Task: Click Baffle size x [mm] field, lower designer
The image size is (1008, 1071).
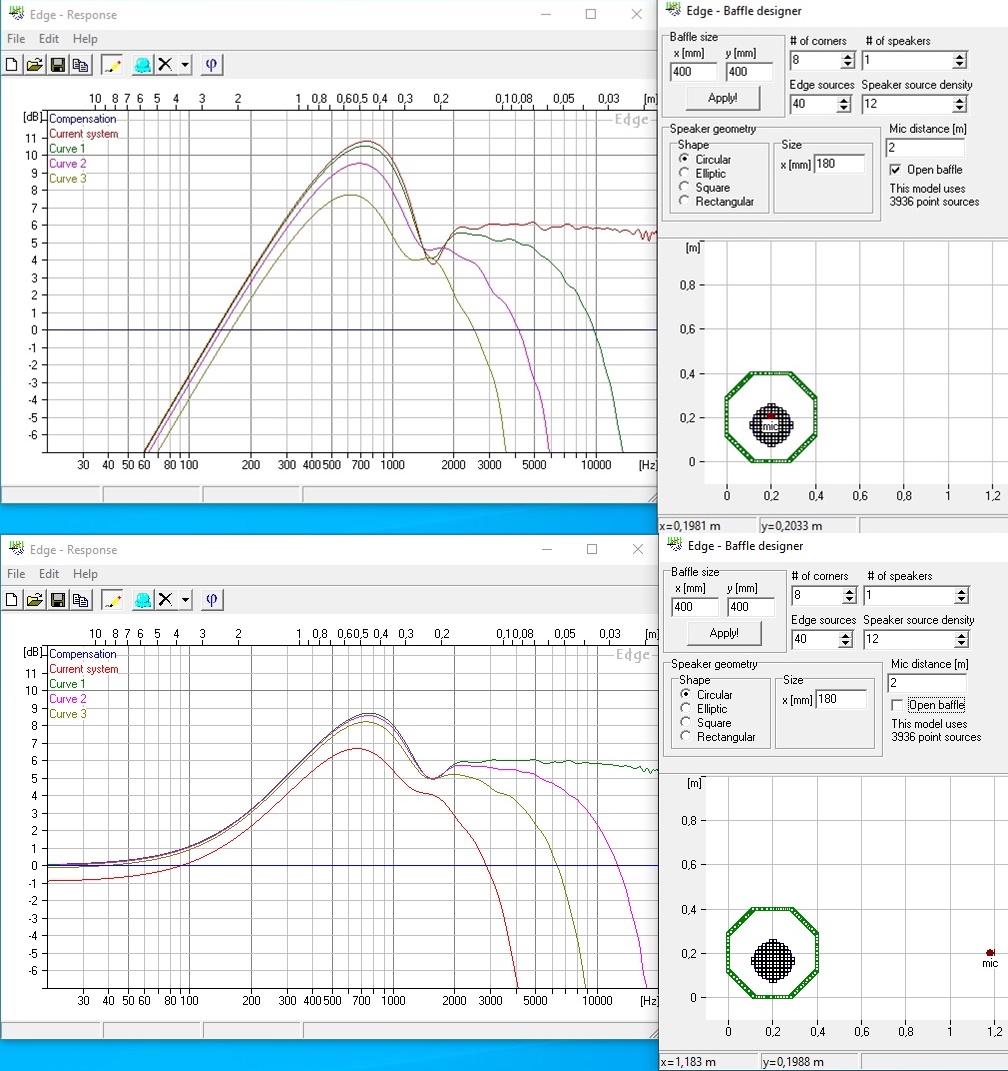Action: pyautogui.click(x=695, y=607)
